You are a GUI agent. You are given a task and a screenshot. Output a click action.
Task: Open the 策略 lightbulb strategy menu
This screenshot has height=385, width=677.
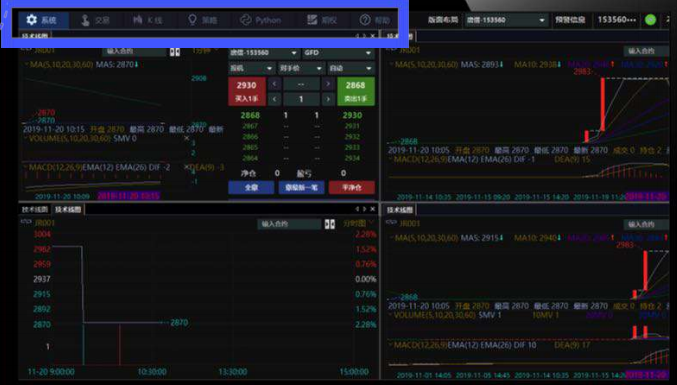point(202,20)
